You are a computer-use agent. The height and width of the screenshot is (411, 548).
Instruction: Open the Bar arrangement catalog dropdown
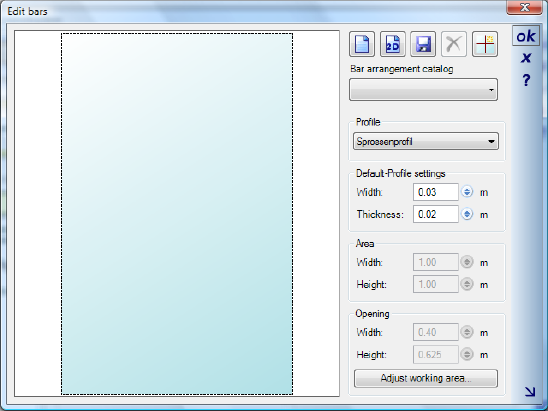pos(423,89)
